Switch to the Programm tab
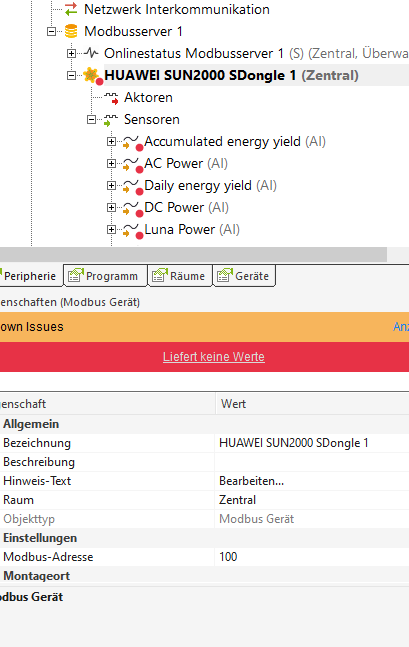The height and width of the screenshot is (647, 409). pyautogui.click(x=106, y=276)
